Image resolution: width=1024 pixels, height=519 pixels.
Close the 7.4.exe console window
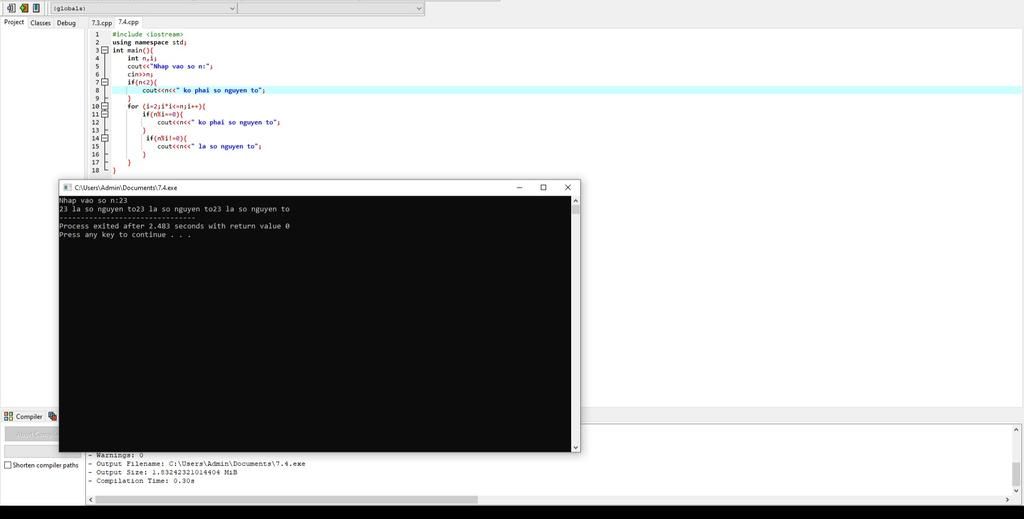567,188
